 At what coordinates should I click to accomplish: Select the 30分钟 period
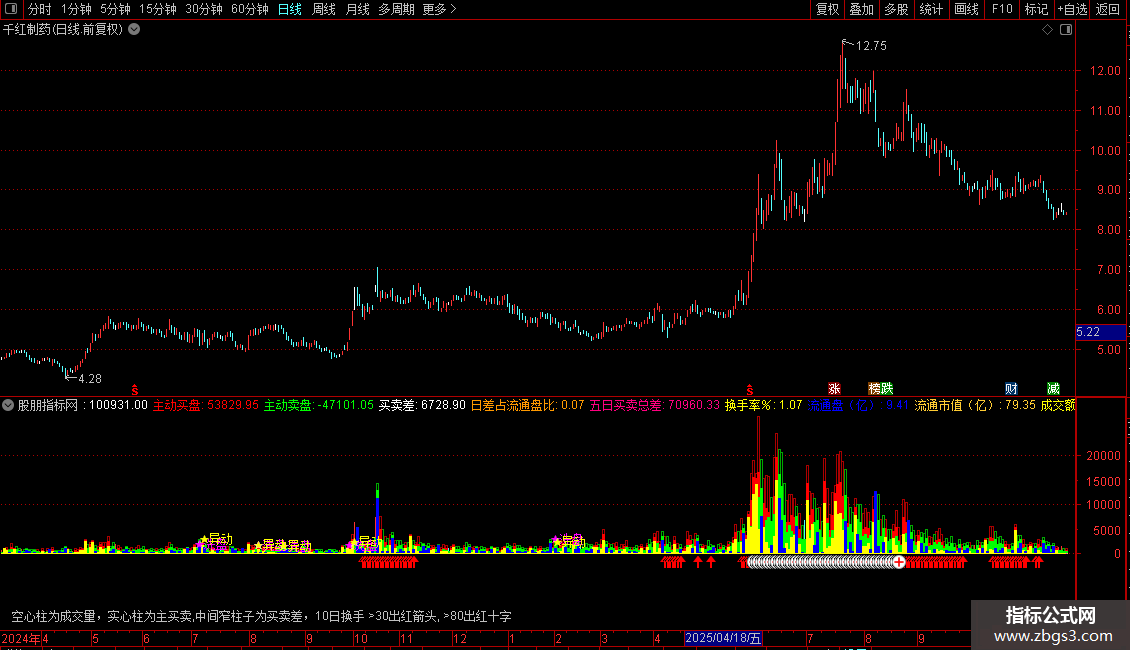[x=204, y=9]
